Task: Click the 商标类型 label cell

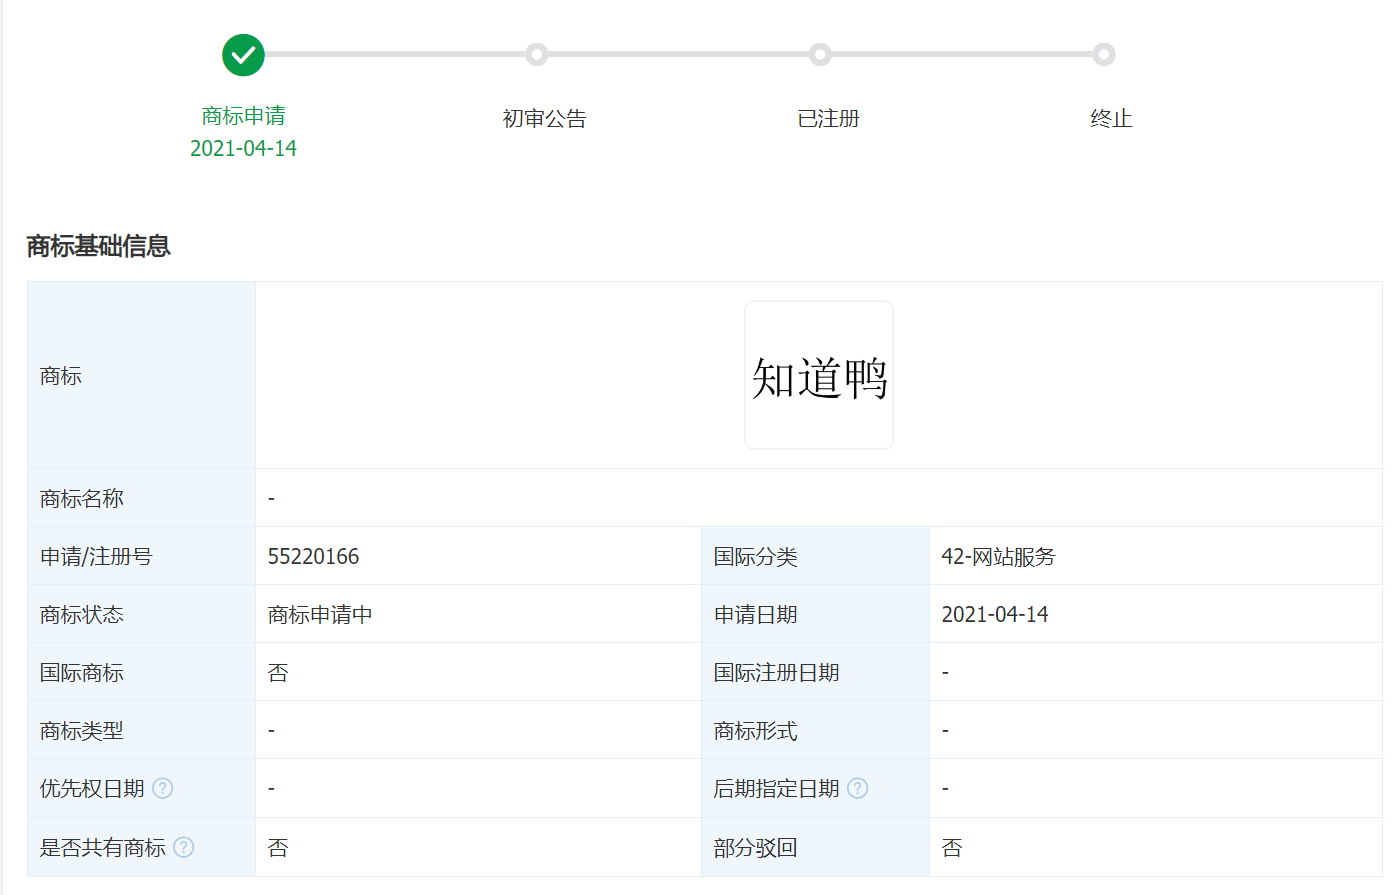Action: (141, 730)
